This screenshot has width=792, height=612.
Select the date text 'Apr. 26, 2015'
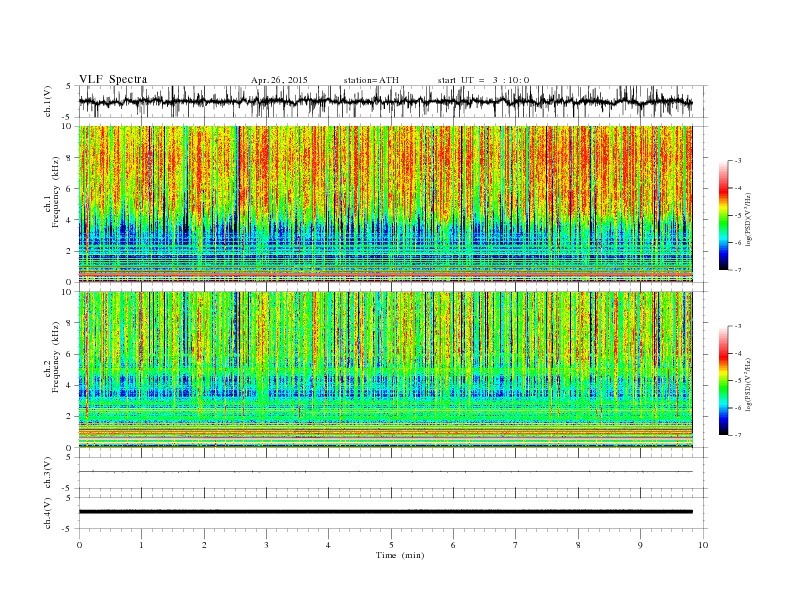click(x=279, y=80)
